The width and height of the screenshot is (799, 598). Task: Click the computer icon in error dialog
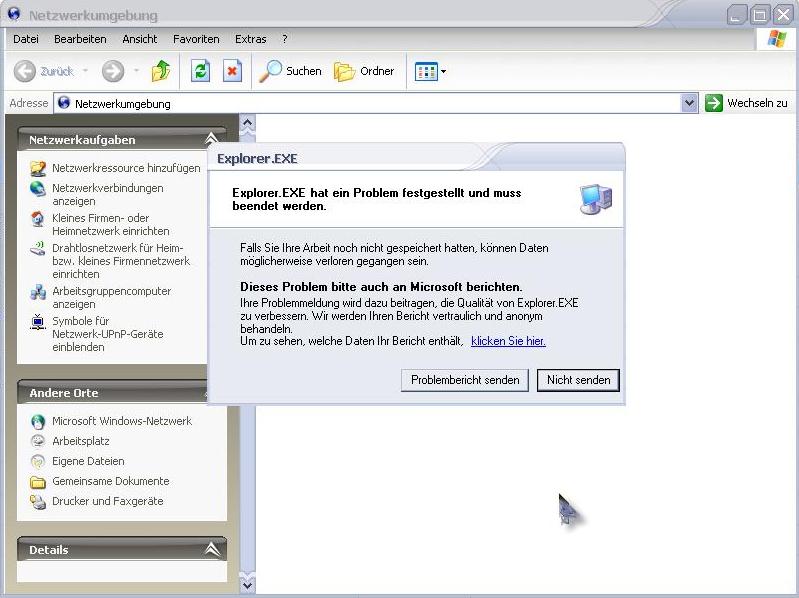pos(596,199)
